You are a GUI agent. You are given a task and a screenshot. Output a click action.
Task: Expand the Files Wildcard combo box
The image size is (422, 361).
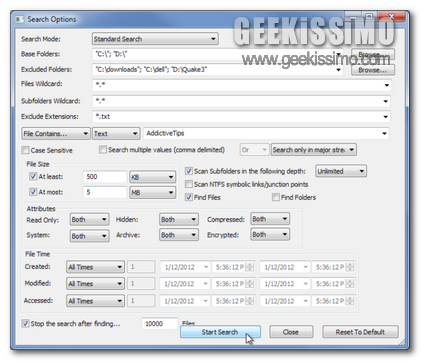point(386,85)
